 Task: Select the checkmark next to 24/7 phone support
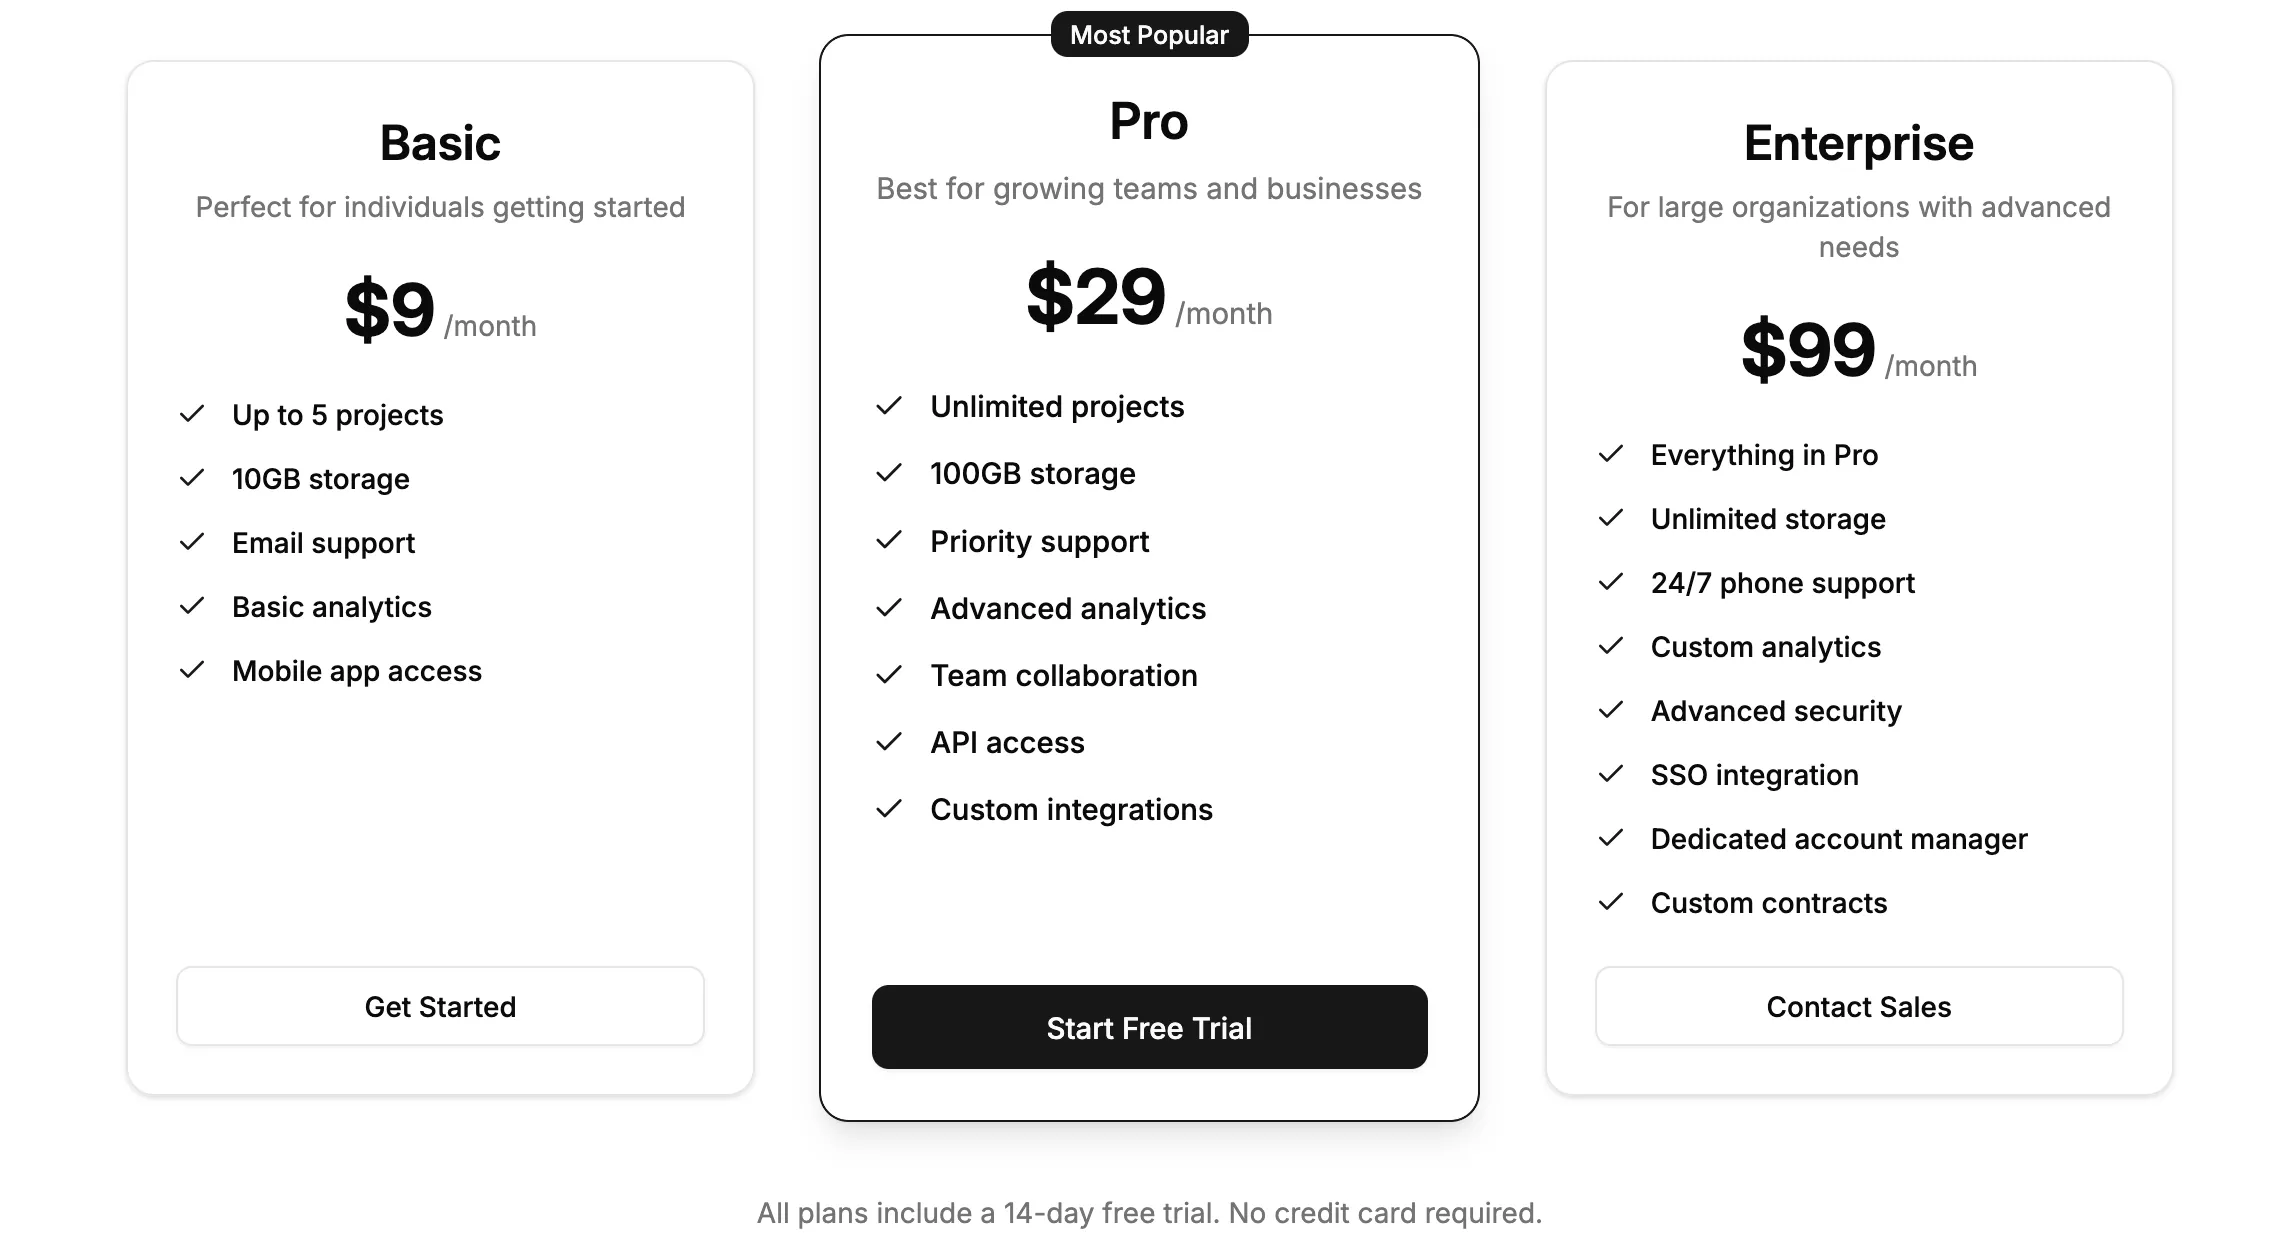coord(1612,582)
